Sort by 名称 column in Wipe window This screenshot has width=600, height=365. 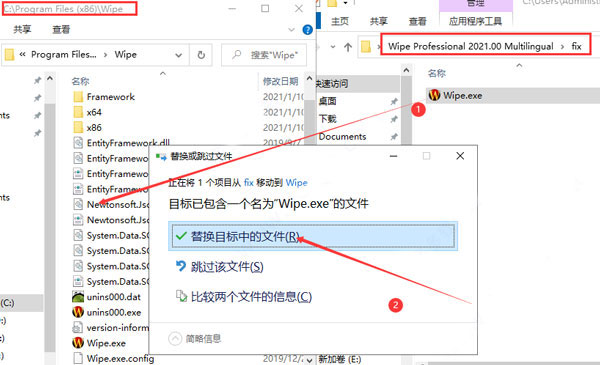(80, 81)
